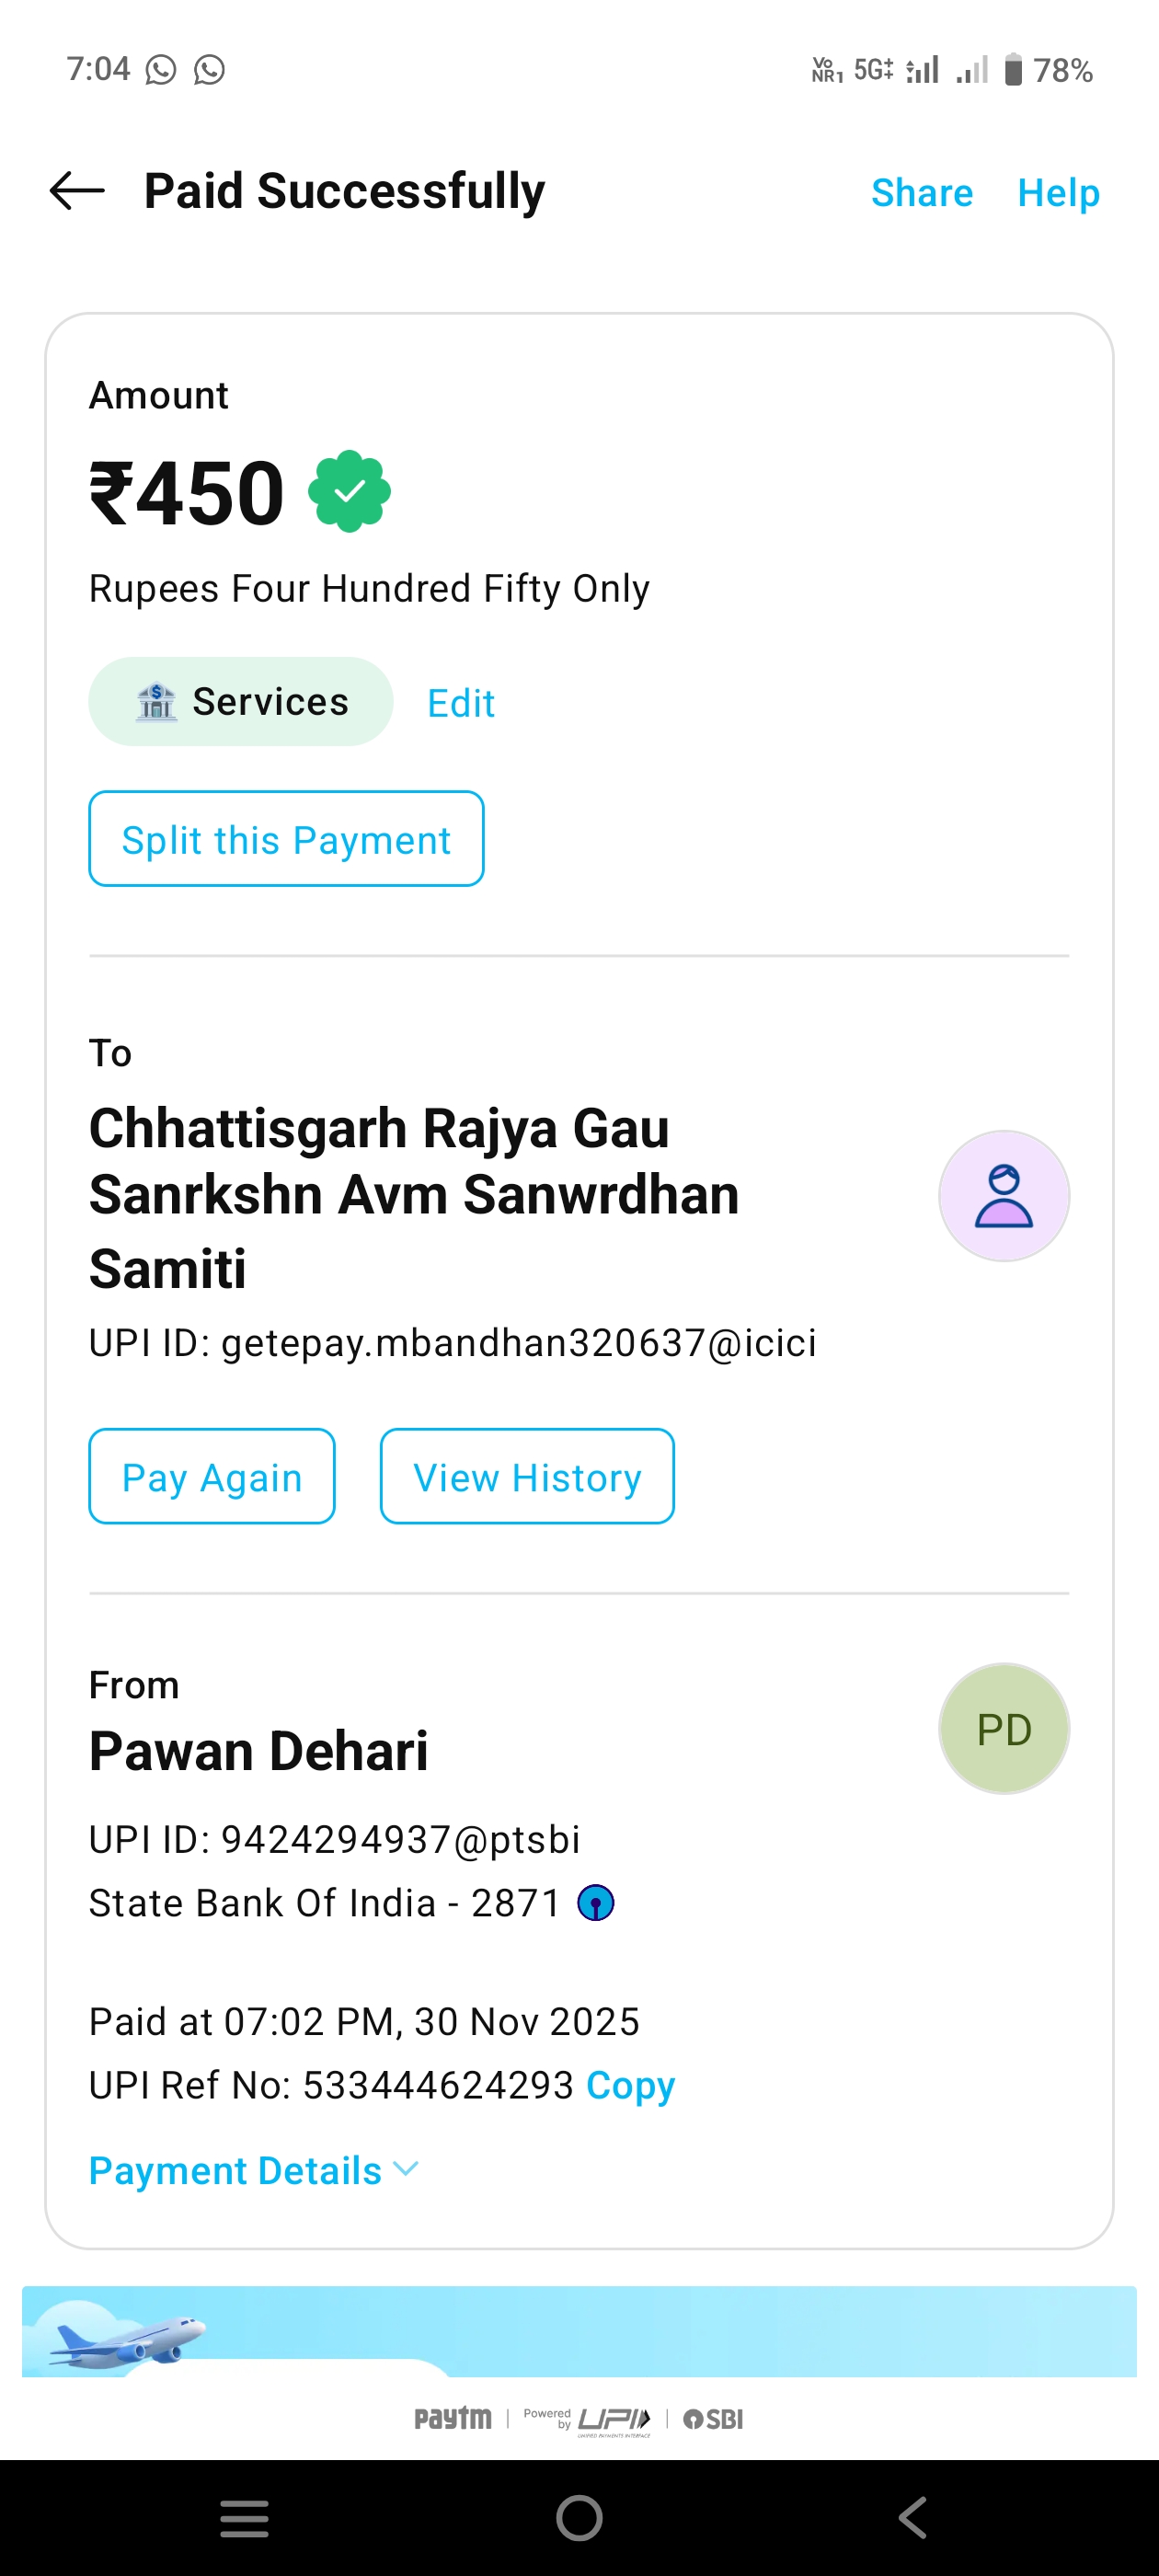Image resolution: width=1159 pixels, height=2576 pixels.
Task: Tap the Payment Details chevron arrow
Action: 406,2169
